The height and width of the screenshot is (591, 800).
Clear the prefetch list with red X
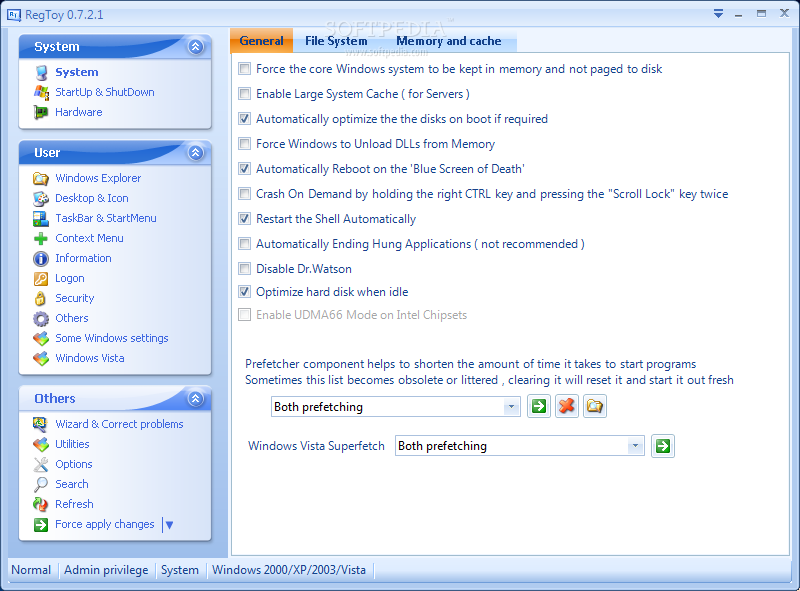pos(567,406)
